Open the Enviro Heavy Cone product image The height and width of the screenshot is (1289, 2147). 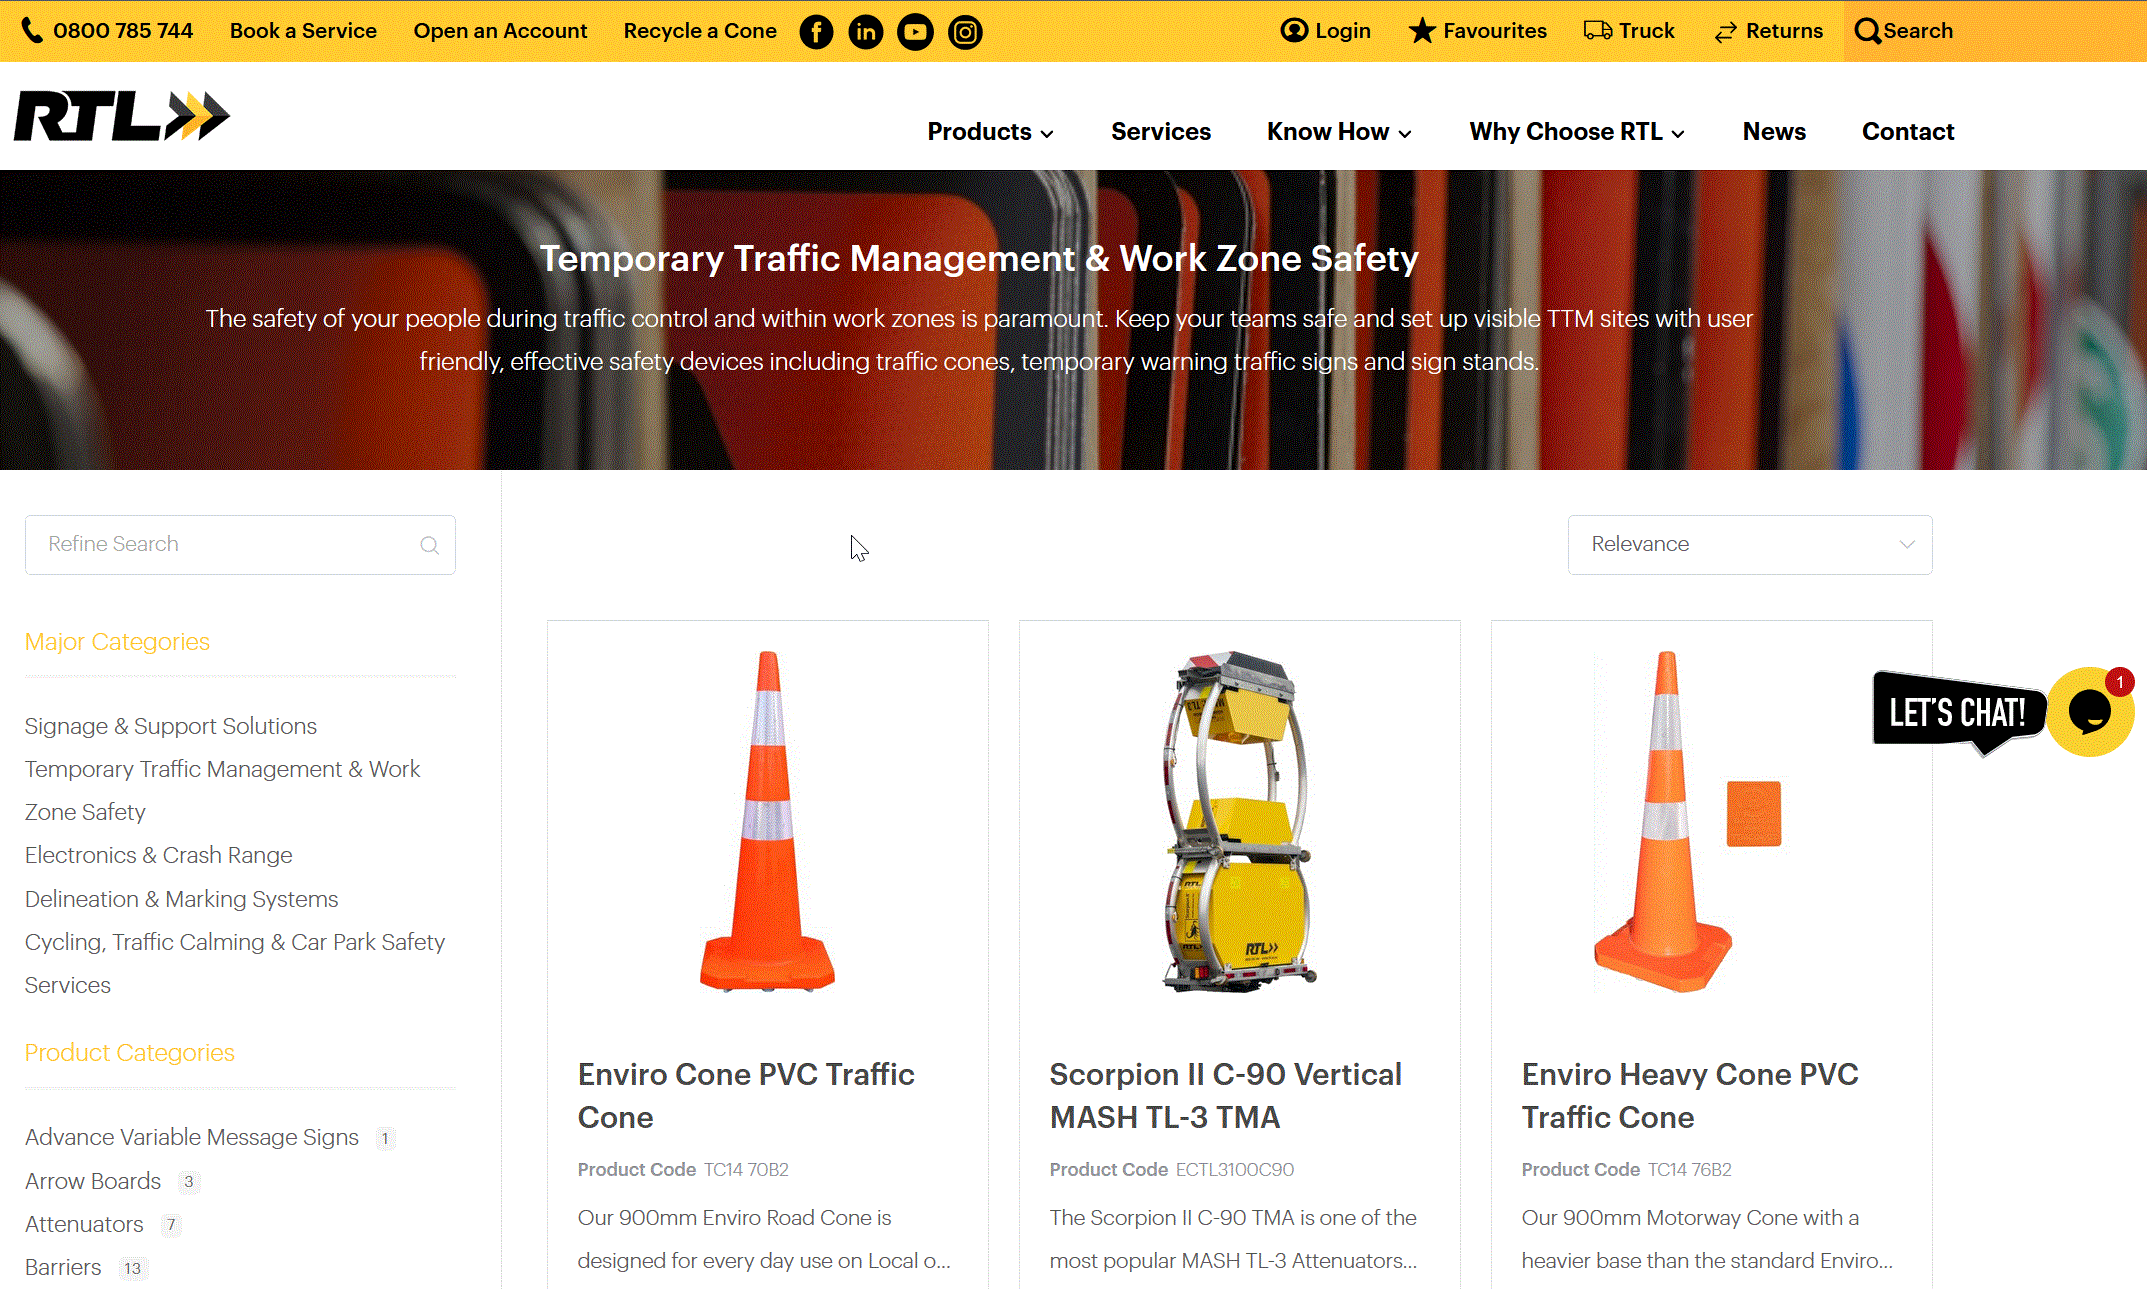(x=1688, y=821)
